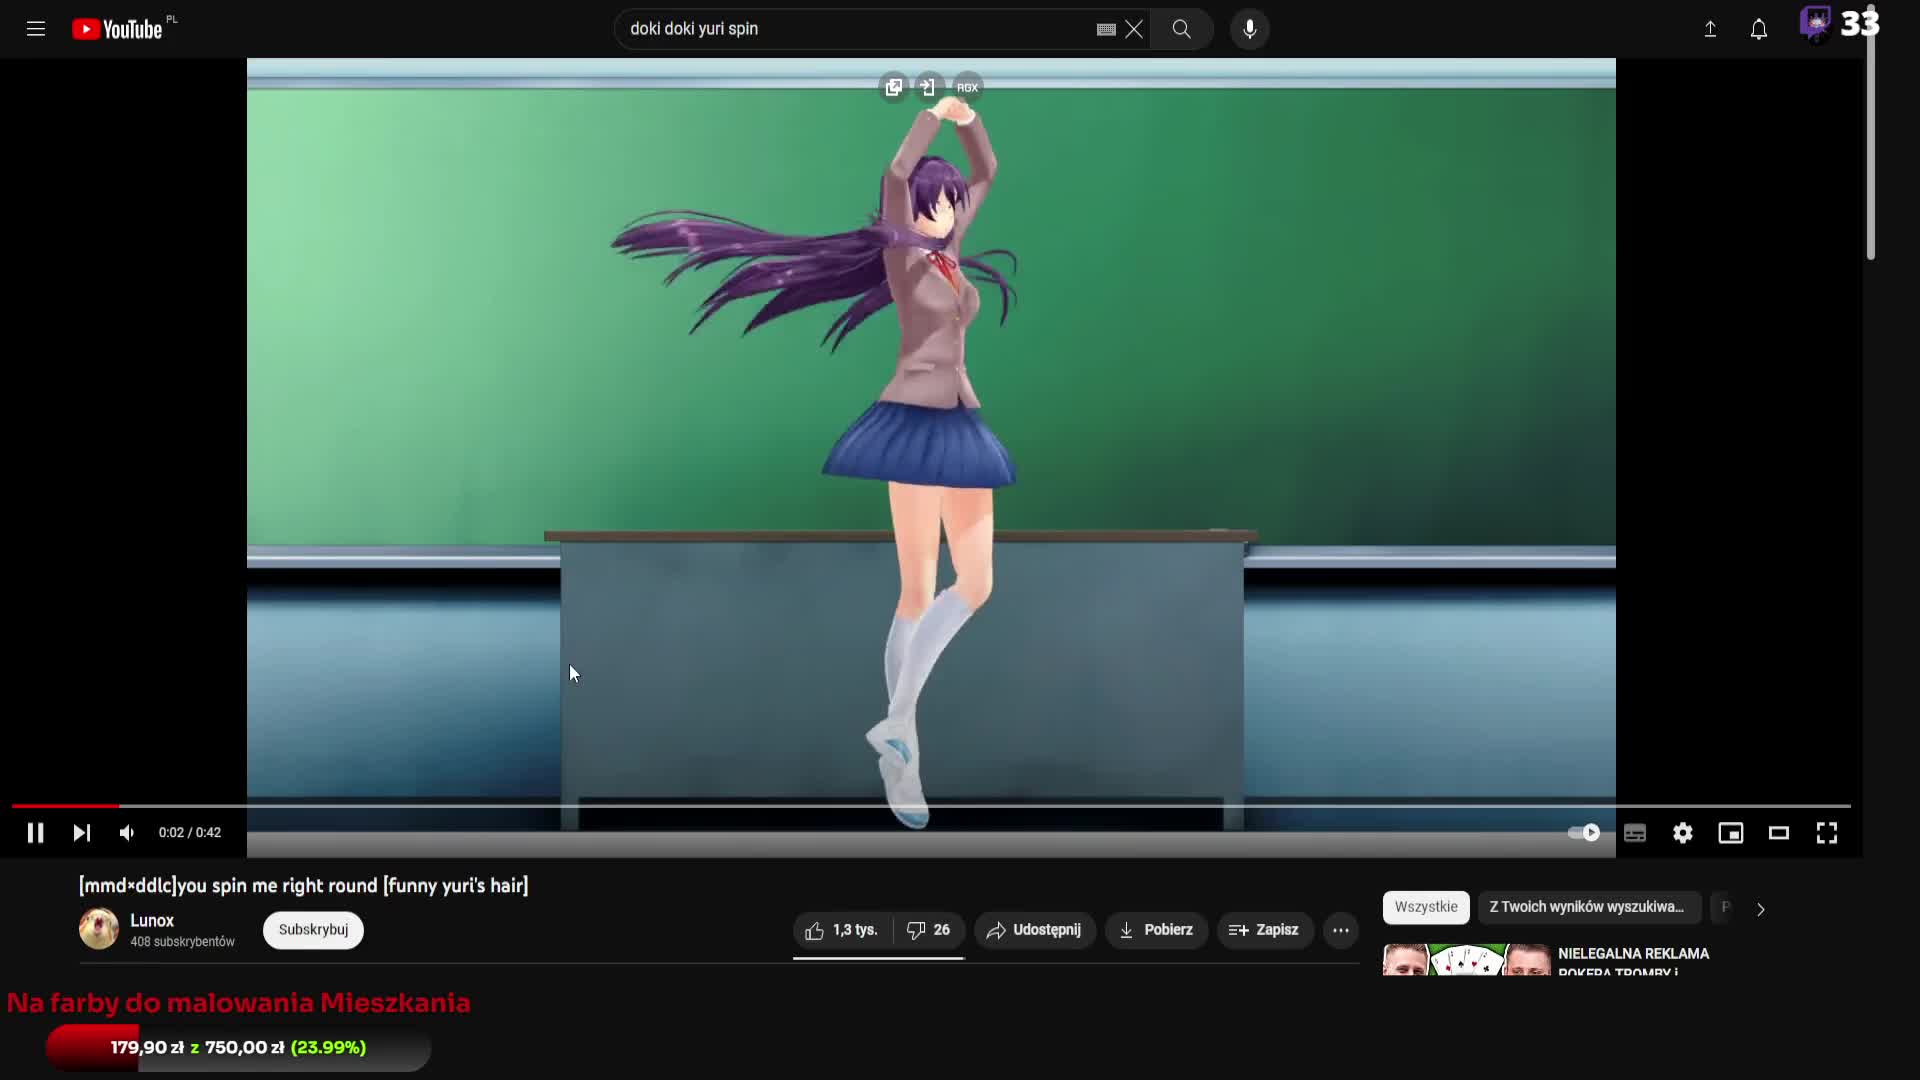Image resolution: width=1920 pixels, height=1080 pixels.
Task: Save to playlist with Zapisz
Action: tap(1264, 930)
